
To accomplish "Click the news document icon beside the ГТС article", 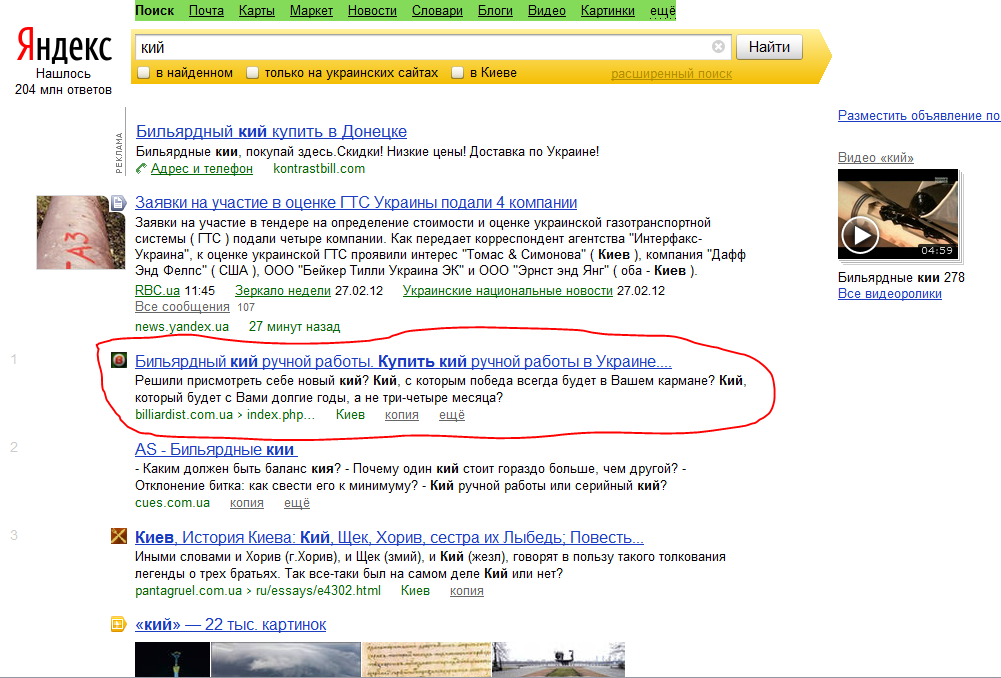I will coord(118,203).
